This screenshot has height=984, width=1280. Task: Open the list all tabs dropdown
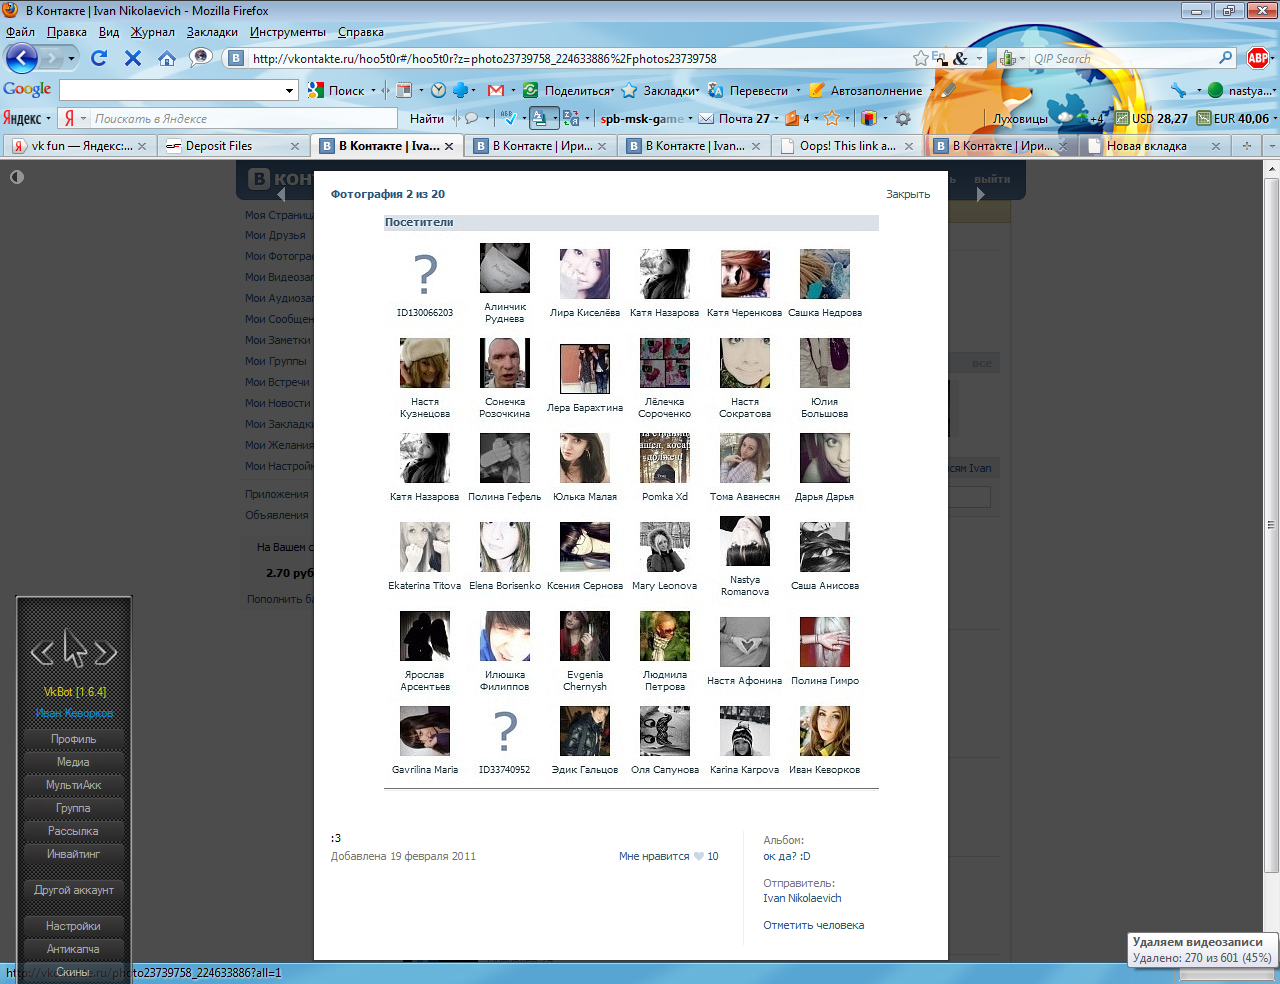(x=1270, y=145)
